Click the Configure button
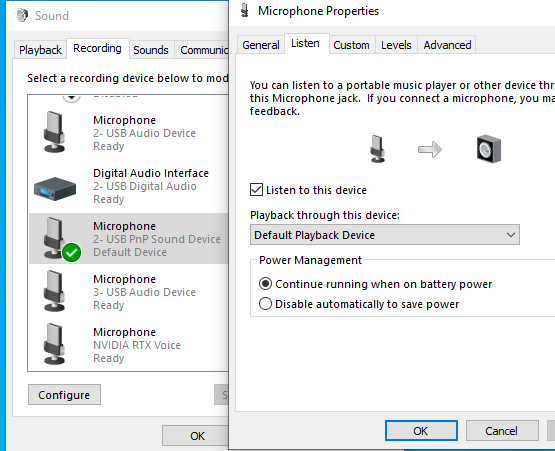The width and height of the screenshot is (555, 451). click(x=64, y=395)
